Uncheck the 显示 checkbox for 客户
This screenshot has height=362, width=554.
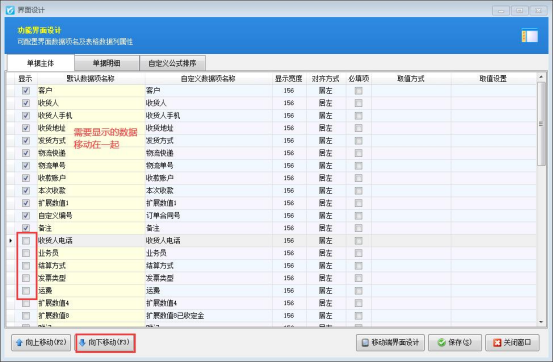coord(26,91)
